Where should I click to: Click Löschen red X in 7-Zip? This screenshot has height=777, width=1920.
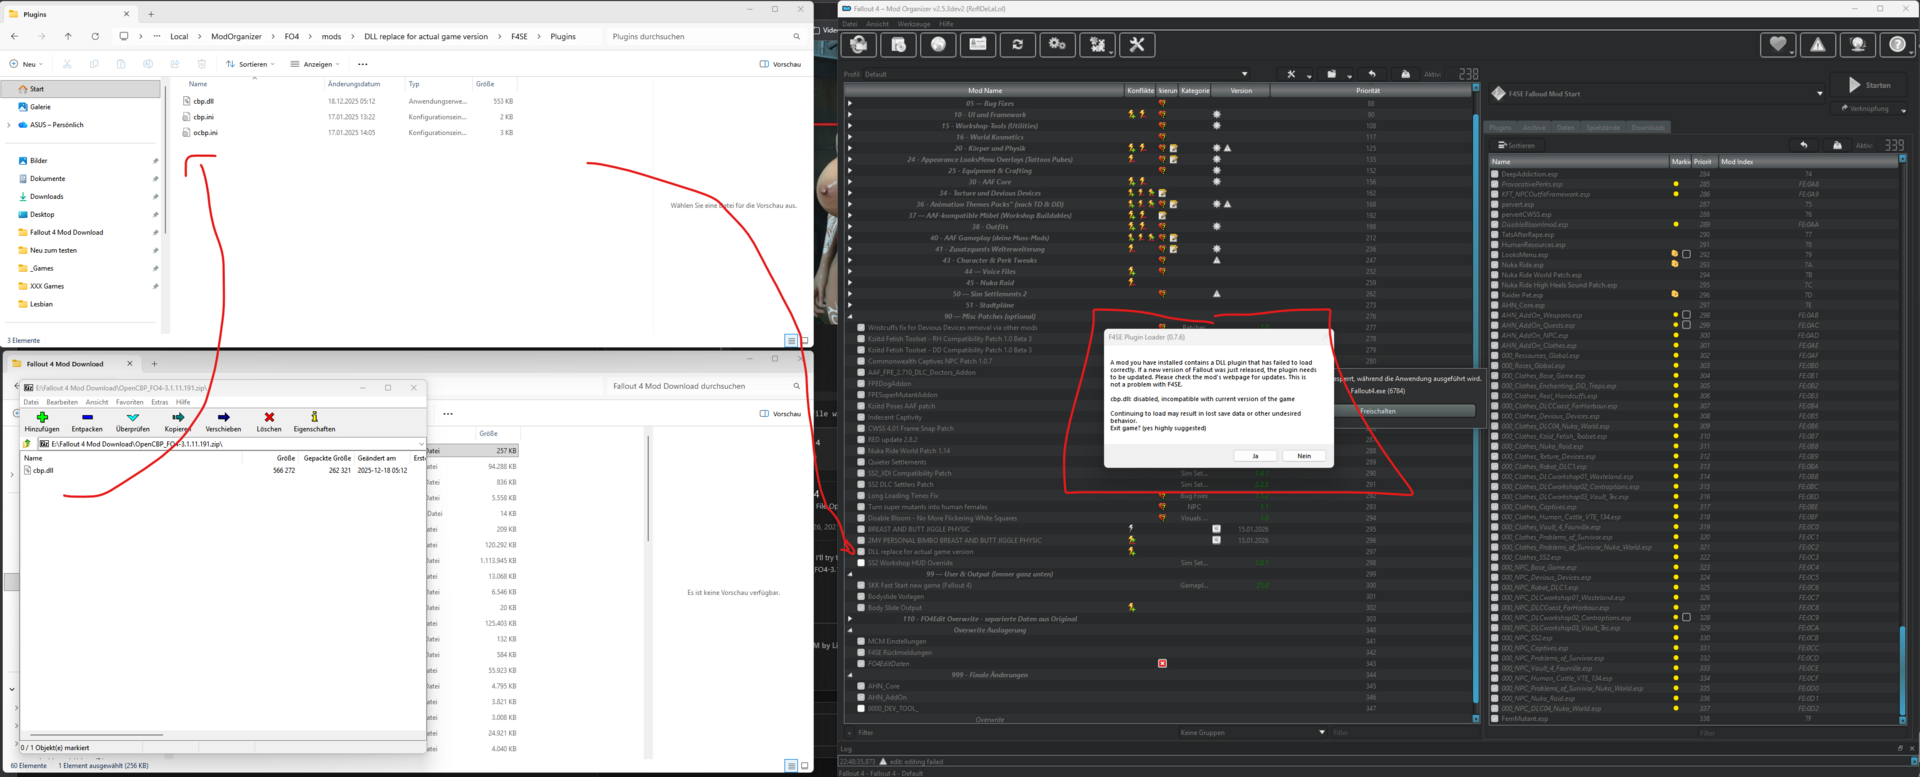tap(269, 421)
